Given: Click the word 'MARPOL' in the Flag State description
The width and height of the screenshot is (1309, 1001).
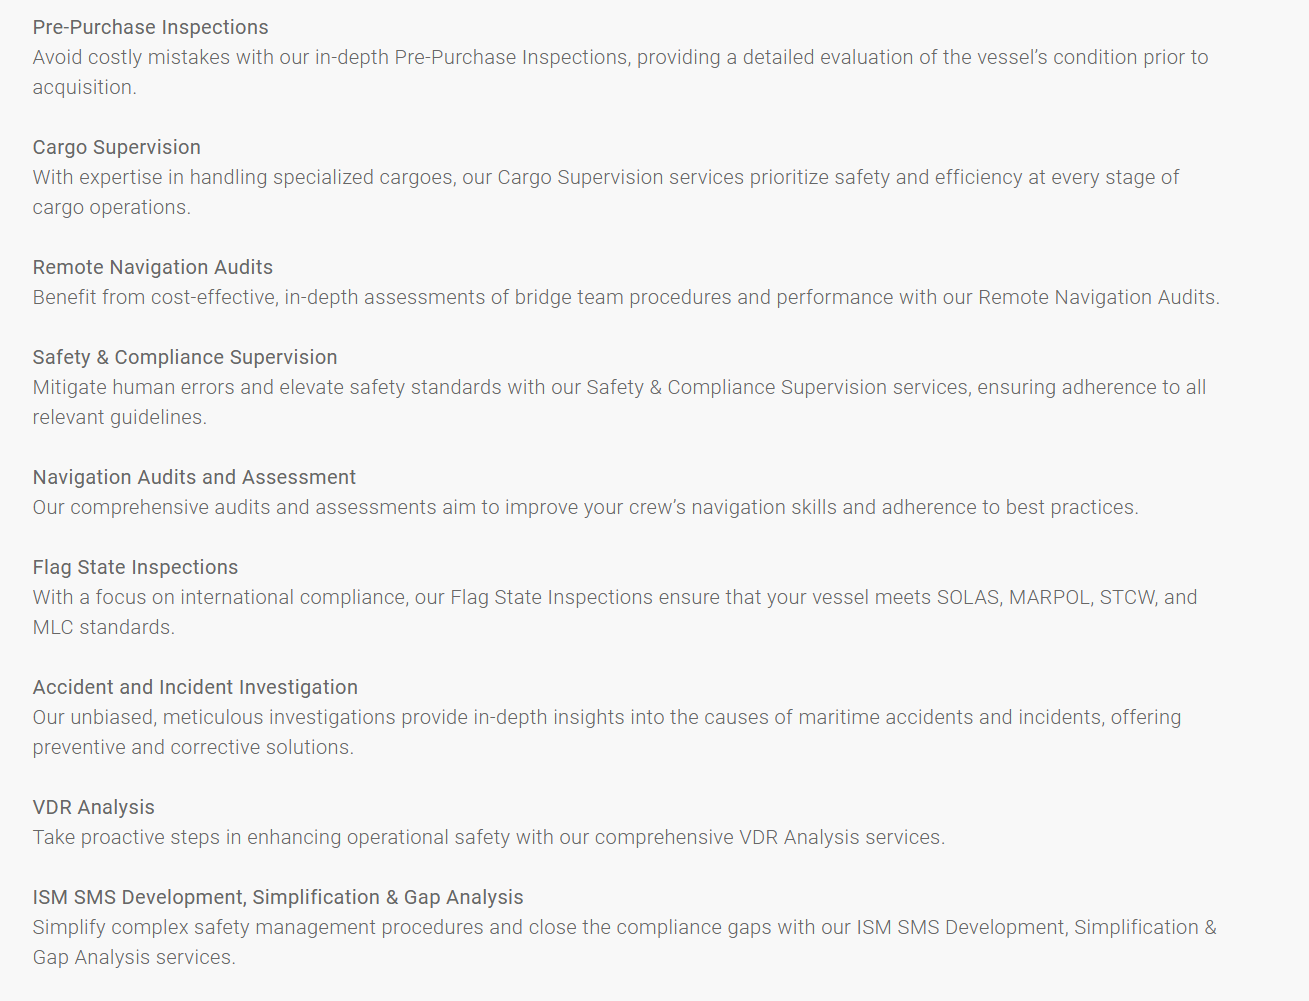Looking at the screenshot, I should [x=1048, y=597].
